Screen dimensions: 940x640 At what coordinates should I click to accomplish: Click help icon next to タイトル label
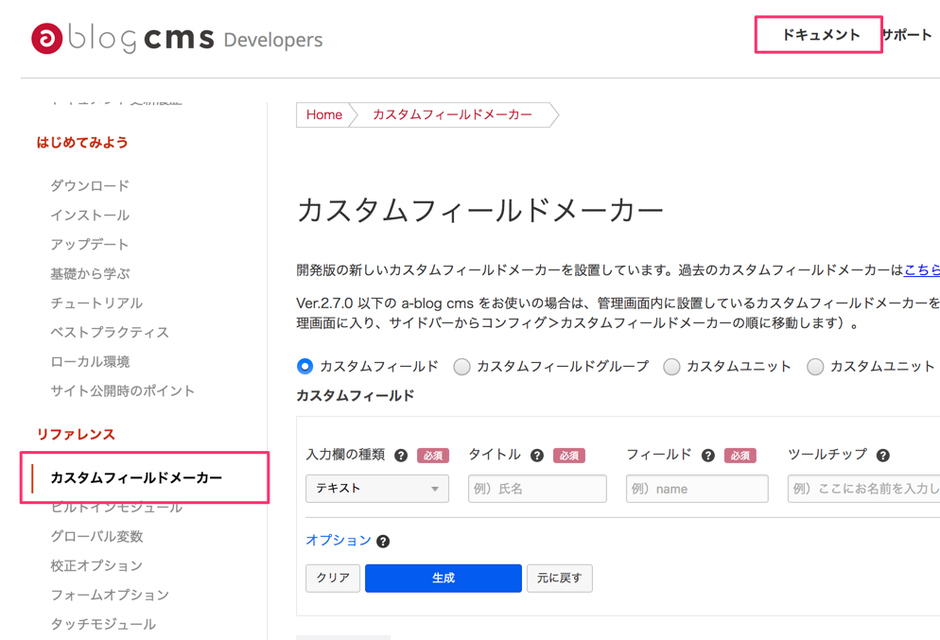pos(537,455)
